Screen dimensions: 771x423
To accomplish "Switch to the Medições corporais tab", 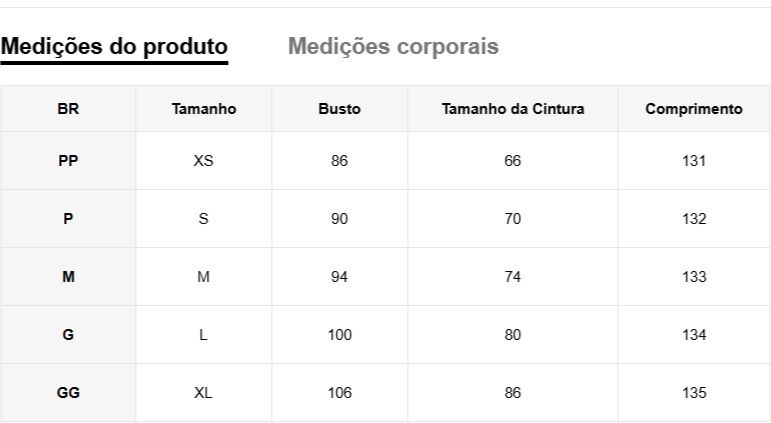I will tap(393, 46).
